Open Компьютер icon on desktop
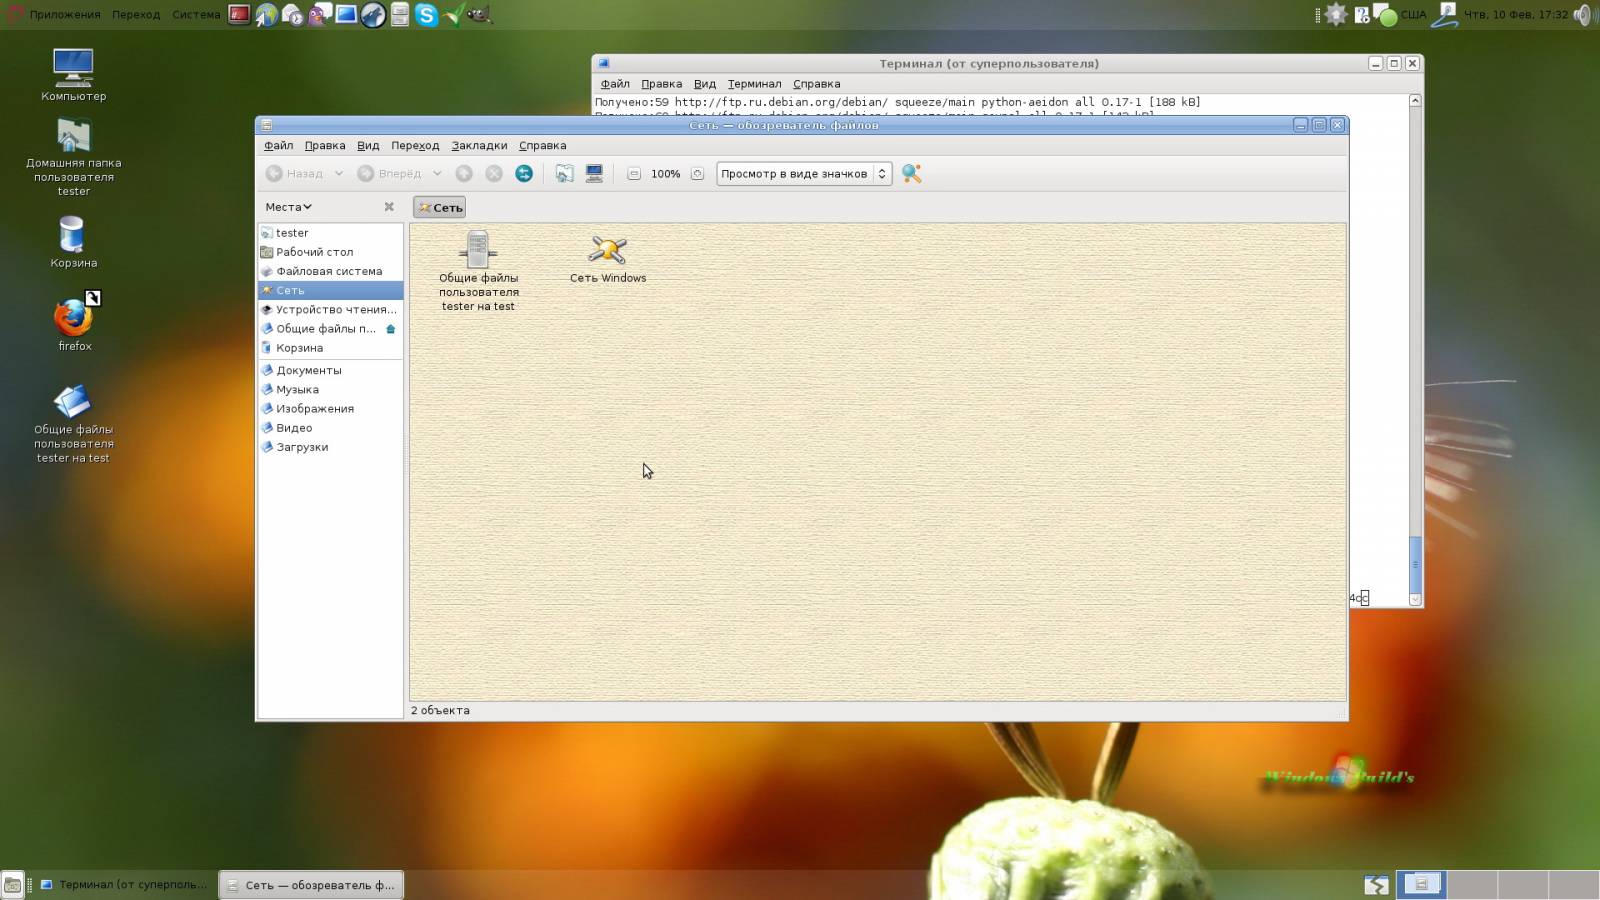The width and height of the screenshot is (1600, 900). [x=74, y=75]
